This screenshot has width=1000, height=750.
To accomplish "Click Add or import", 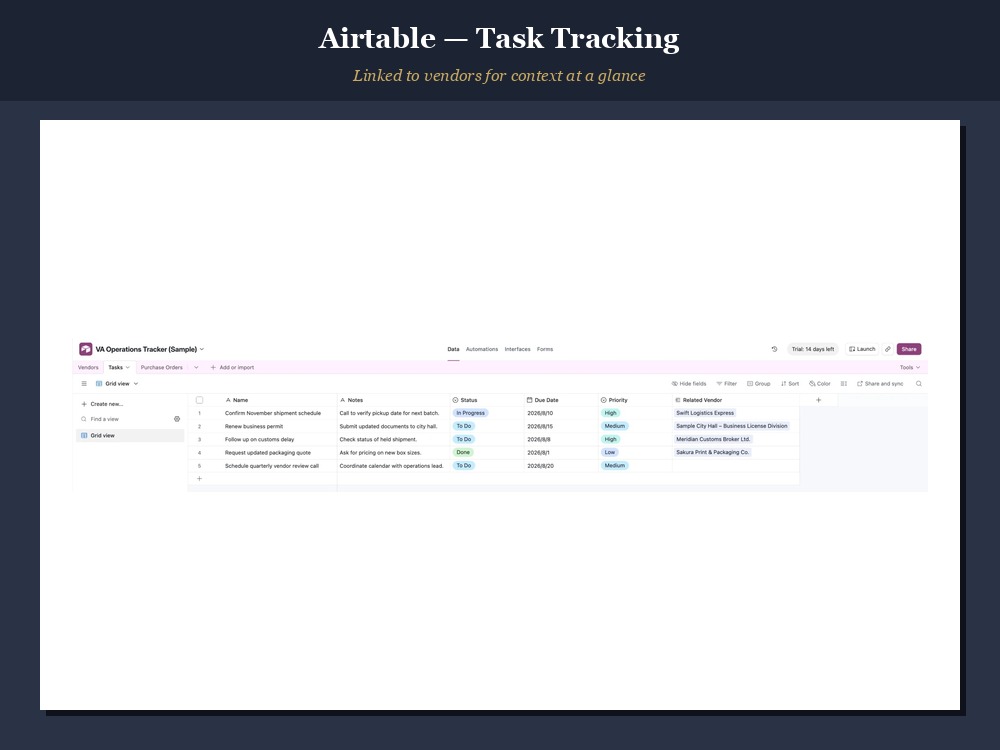I will click(232, 367).
